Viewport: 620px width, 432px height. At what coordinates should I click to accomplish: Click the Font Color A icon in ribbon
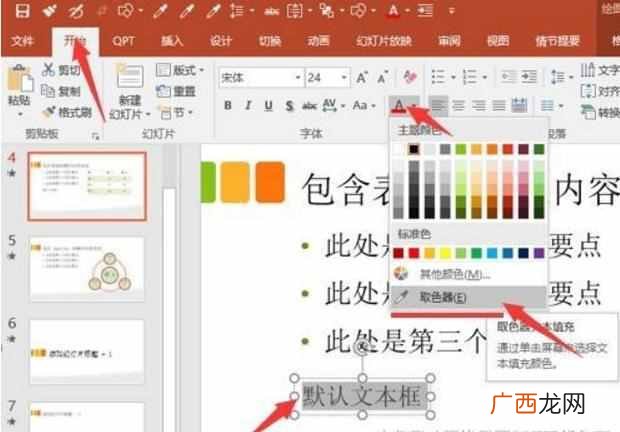[x=399, y=106]
